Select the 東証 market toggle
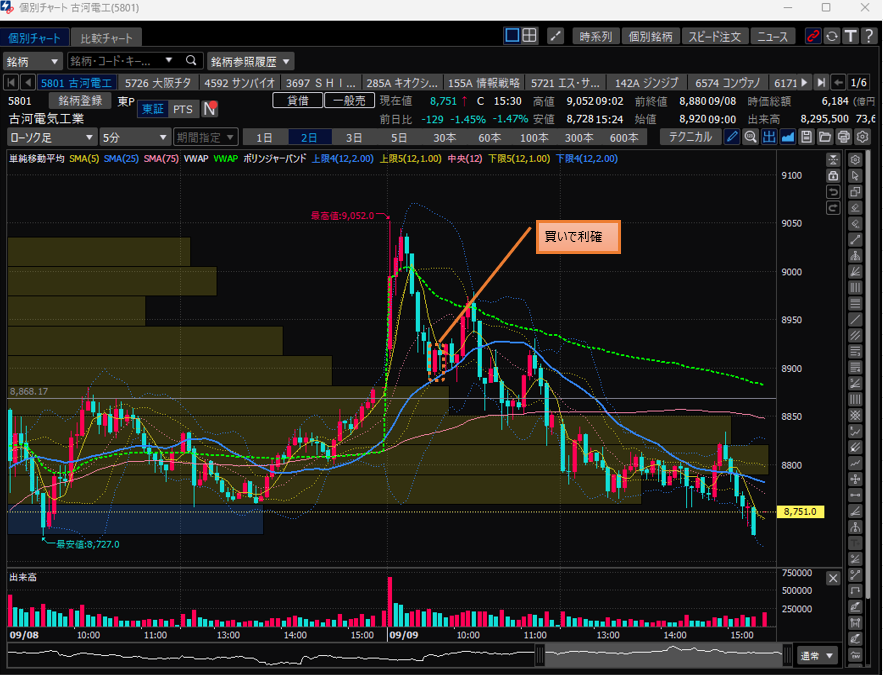Viewport: 883px width, 675px height. [152, 109]
